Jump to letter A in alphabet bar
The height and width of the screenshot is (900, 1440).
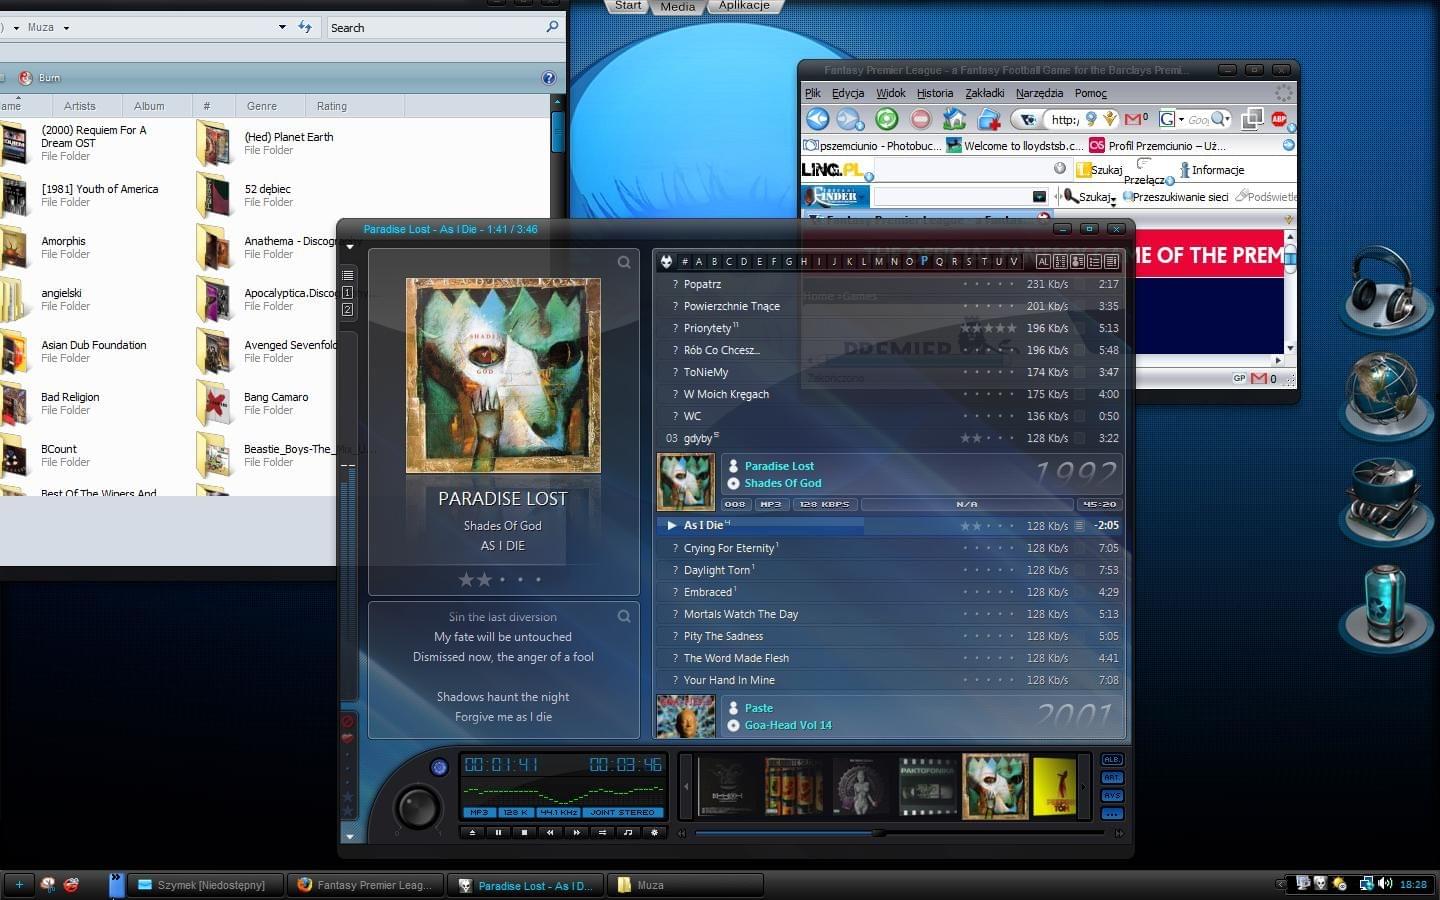click(x=699, y=262)
